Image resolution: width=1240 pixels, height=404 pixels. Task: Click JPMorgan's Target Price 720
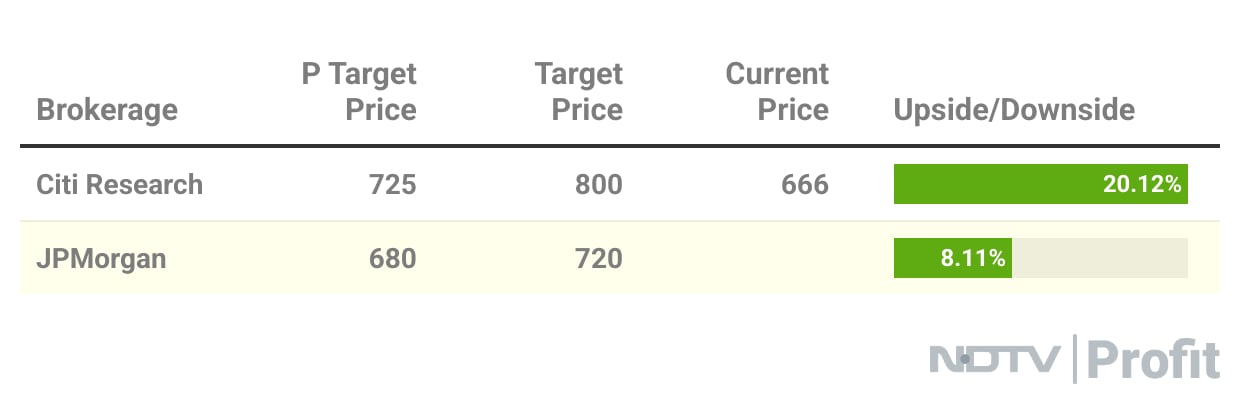pyautogui.click(x=598, y=258)
